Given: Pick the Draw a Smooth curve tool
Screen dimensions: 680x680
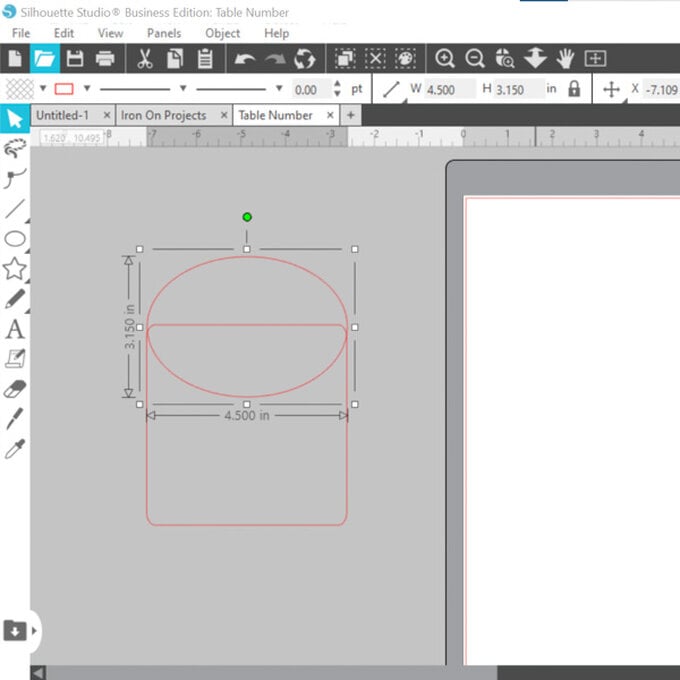Looking at the screenshot, I should pyautogui.click(x=15, y=178).
